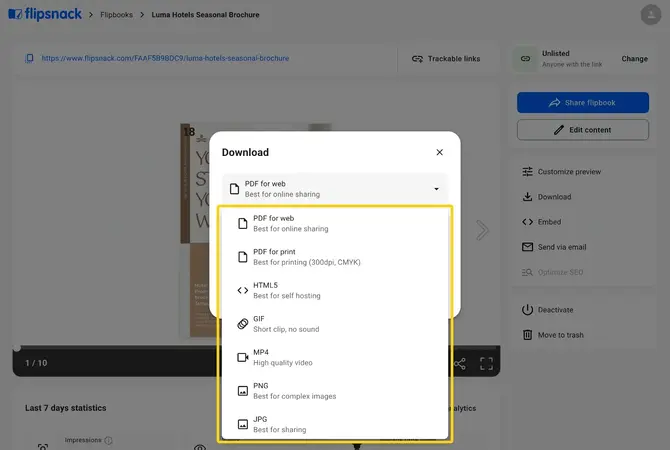Go to the next flipbook page arrow
This screenshot has width=670, height=450.
(482, 230)
